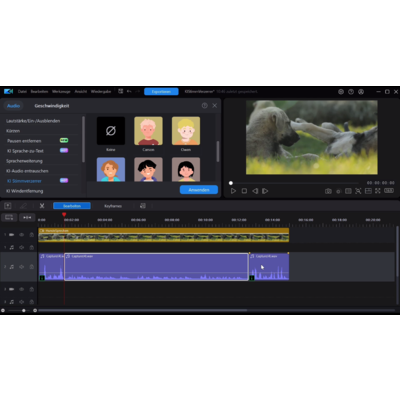The width and height of the screenshot is (400, 400).
Task: Click the frame-corners icon under preview
Action: click(x=358, y=191)
